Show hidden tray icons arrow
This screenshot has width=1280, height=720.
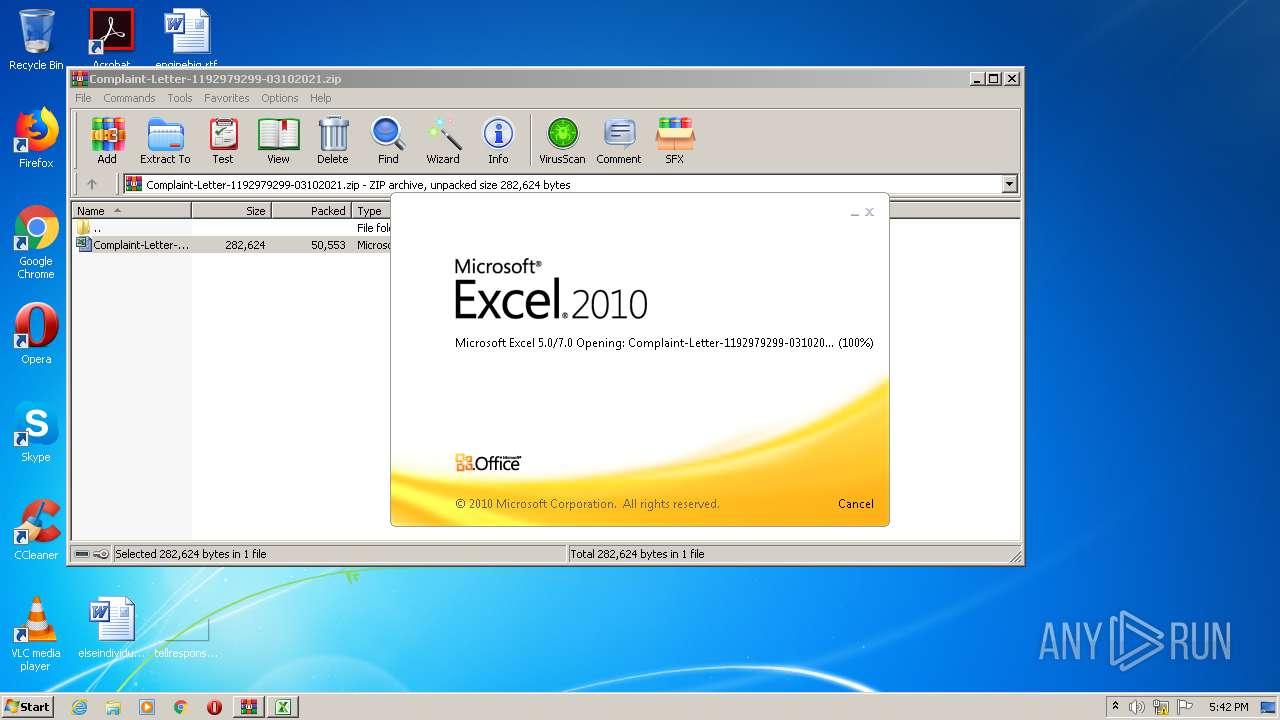click(x=1115, y=707)
